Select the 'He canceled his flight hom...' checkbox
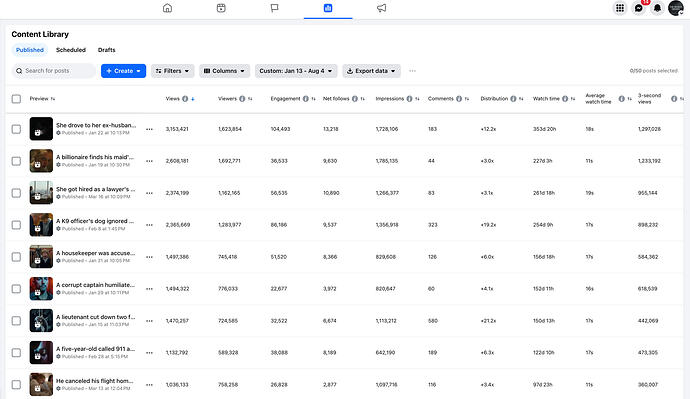The image size is (690, 399). (x=16, y=384)
